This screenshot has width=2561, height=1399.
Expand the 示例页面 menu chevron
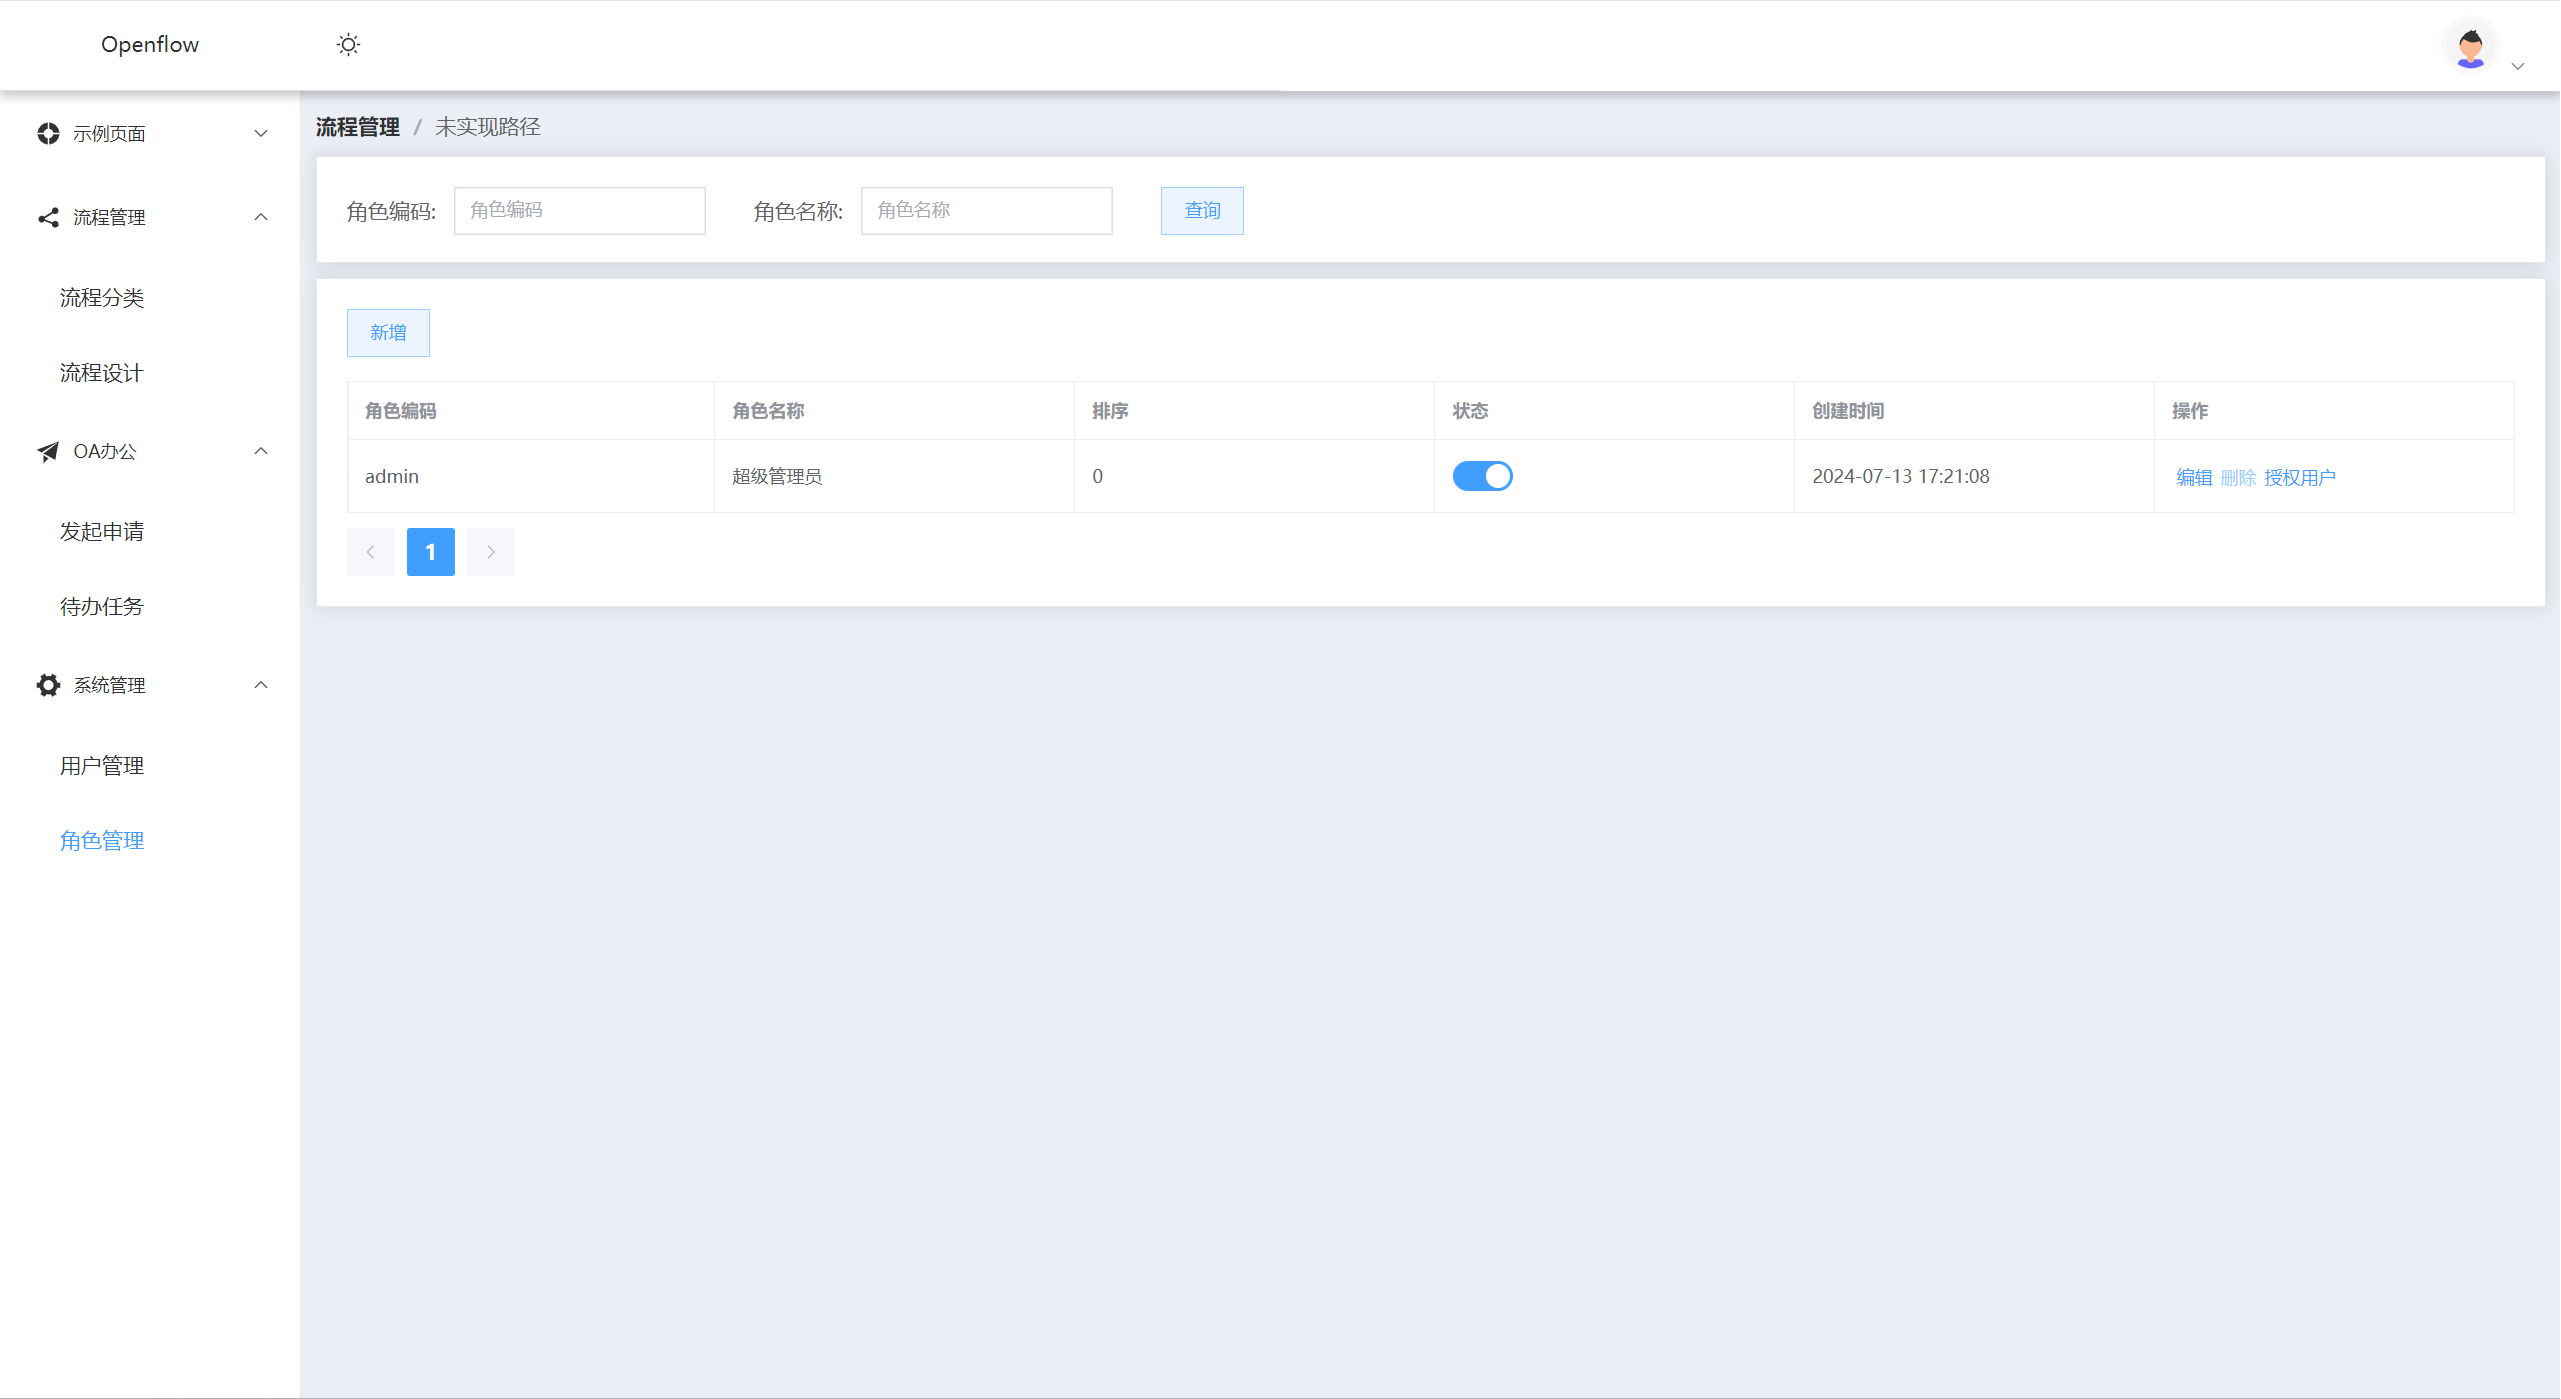[x=261, y=133]
